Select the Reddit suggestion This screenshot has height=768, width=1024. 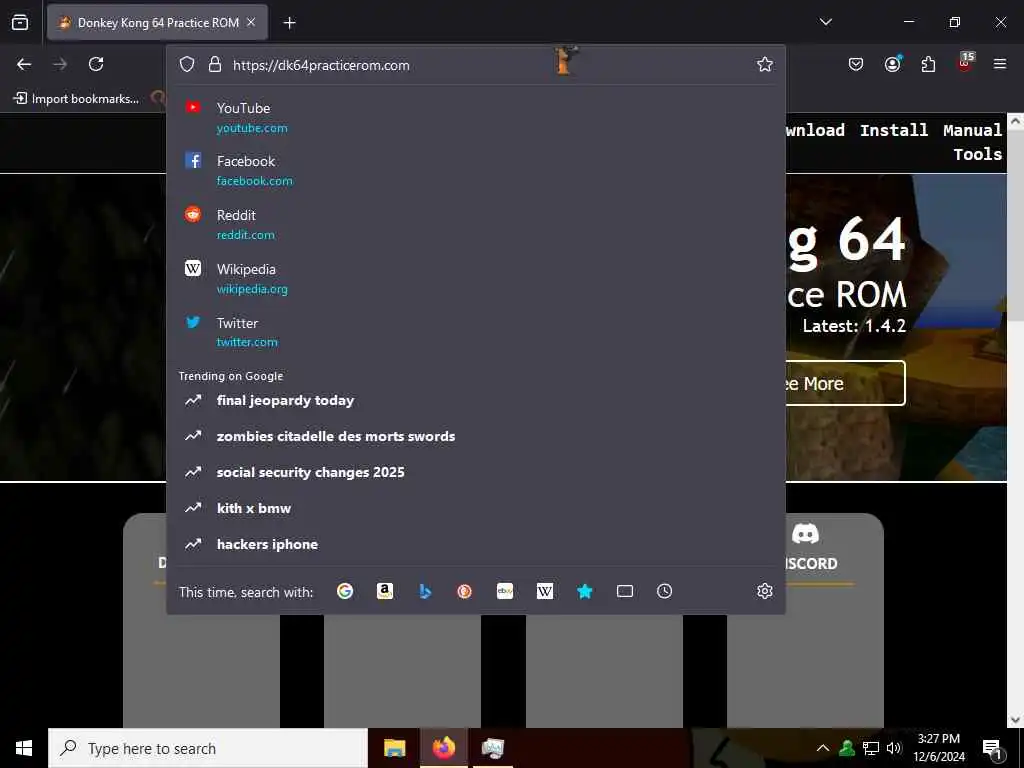click(475, 224)
